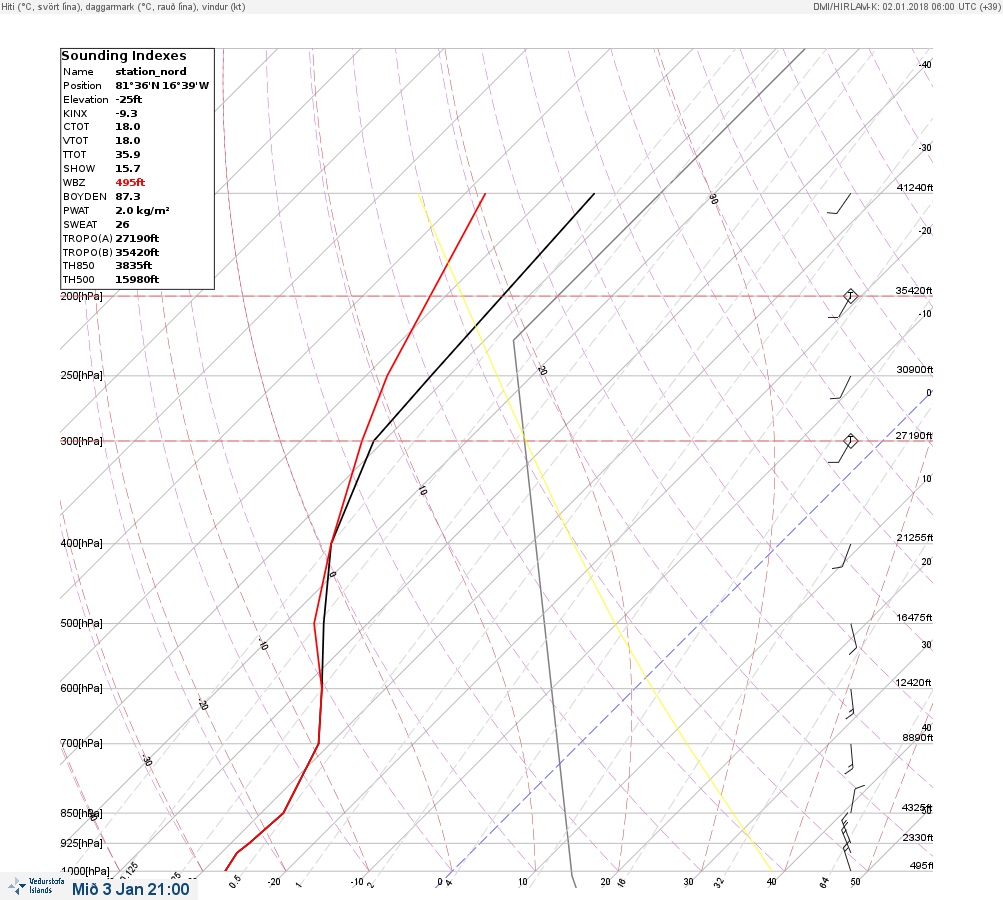Click the 600[hPa] pressure label
This screenshot has width=1003, height=900.
[x=81, y=688]
